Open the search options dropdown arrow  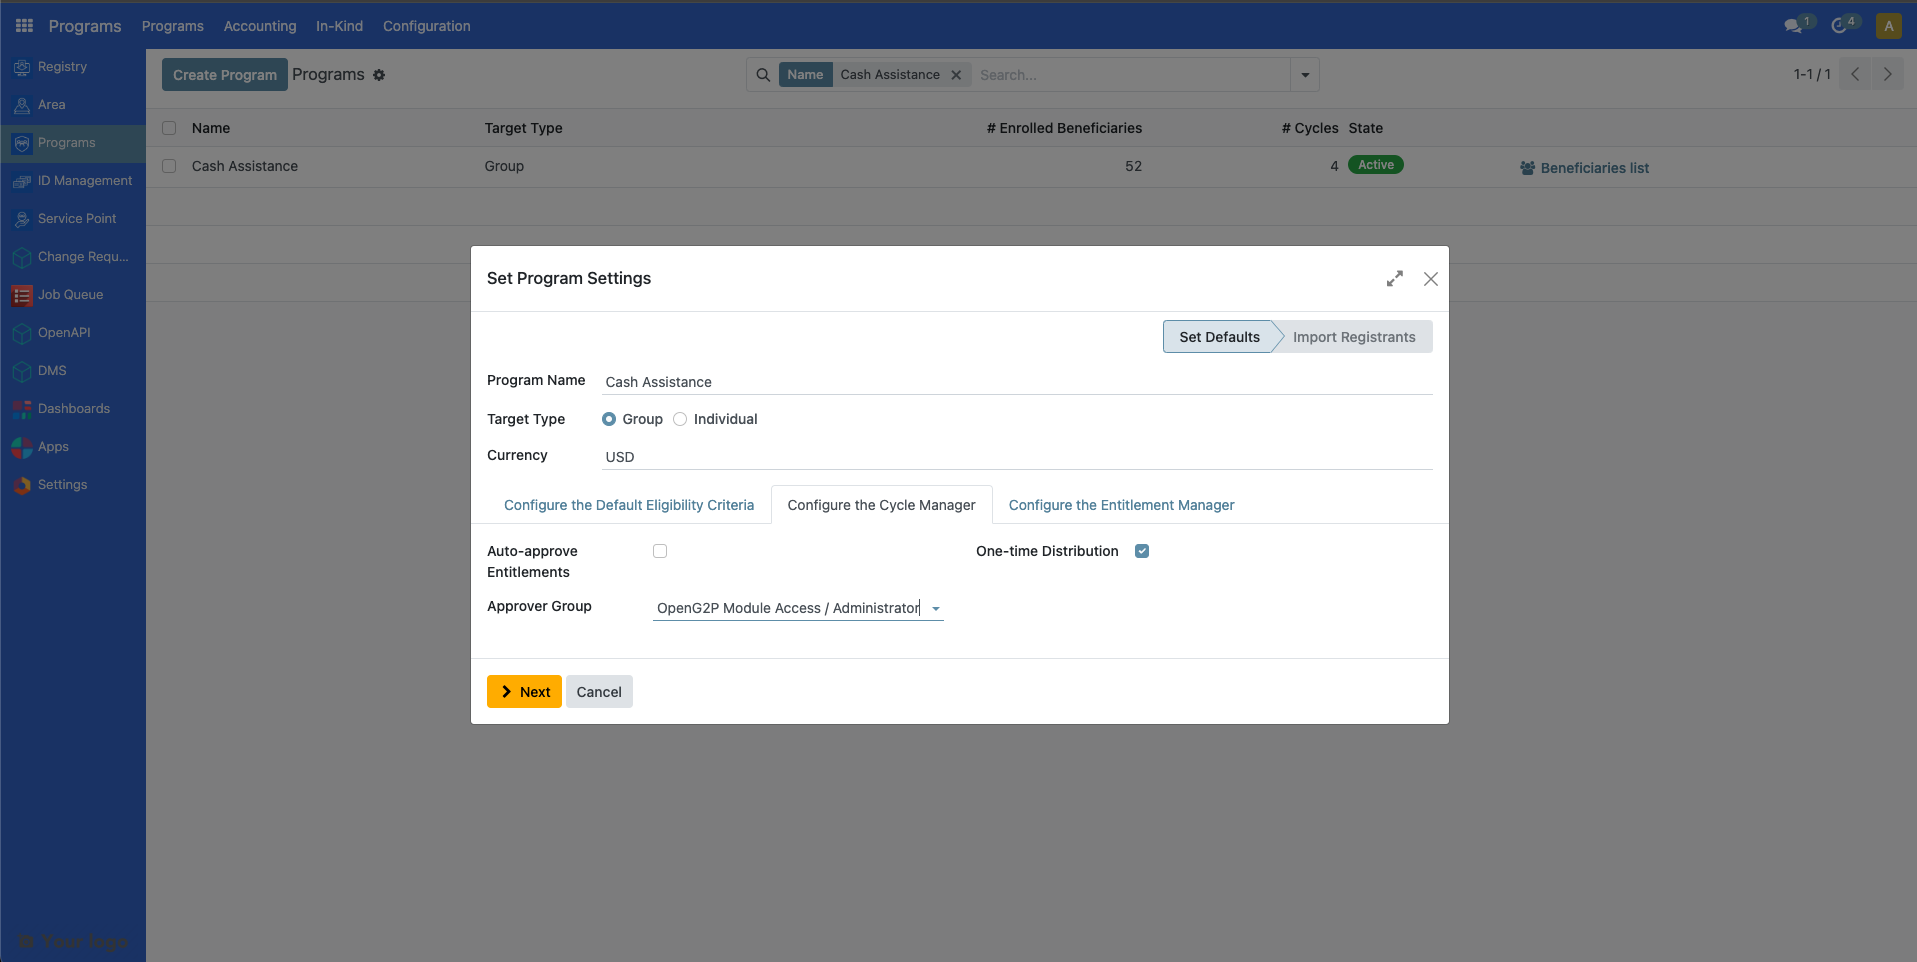1304,75
